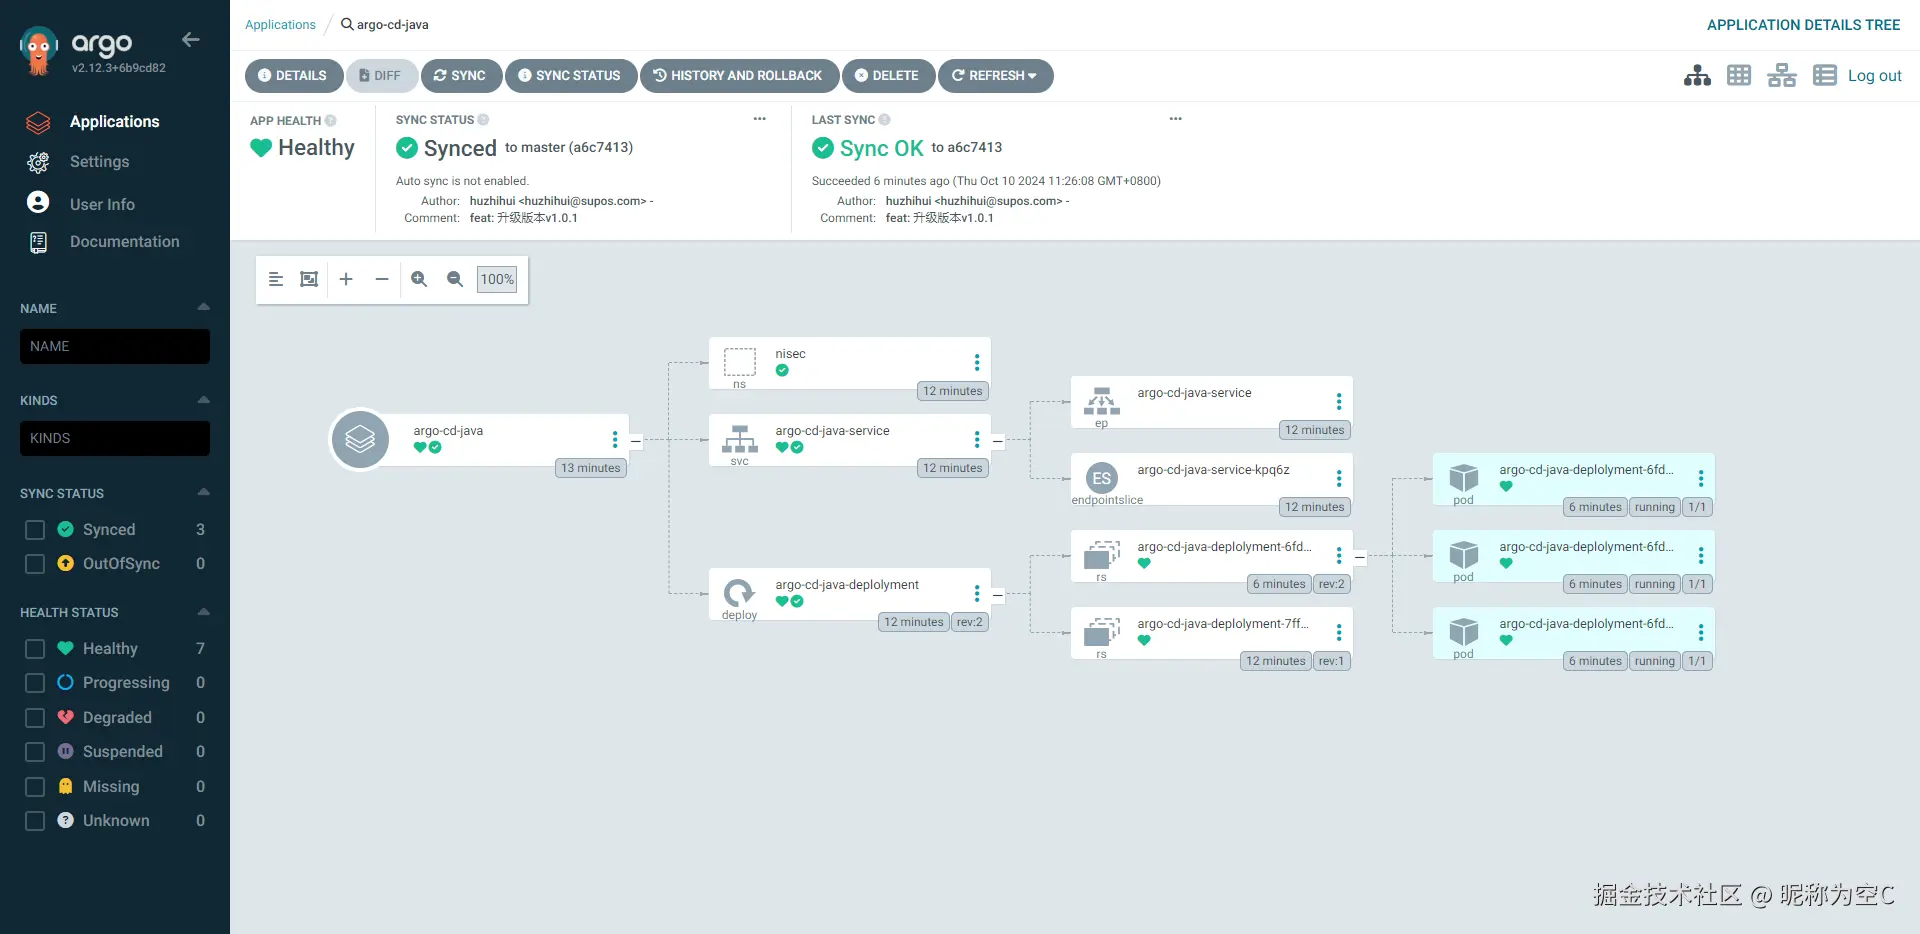Open the Documentation icon in sidebar
The height and width of the screenshot is (934, 1920).
coord(38,242)
